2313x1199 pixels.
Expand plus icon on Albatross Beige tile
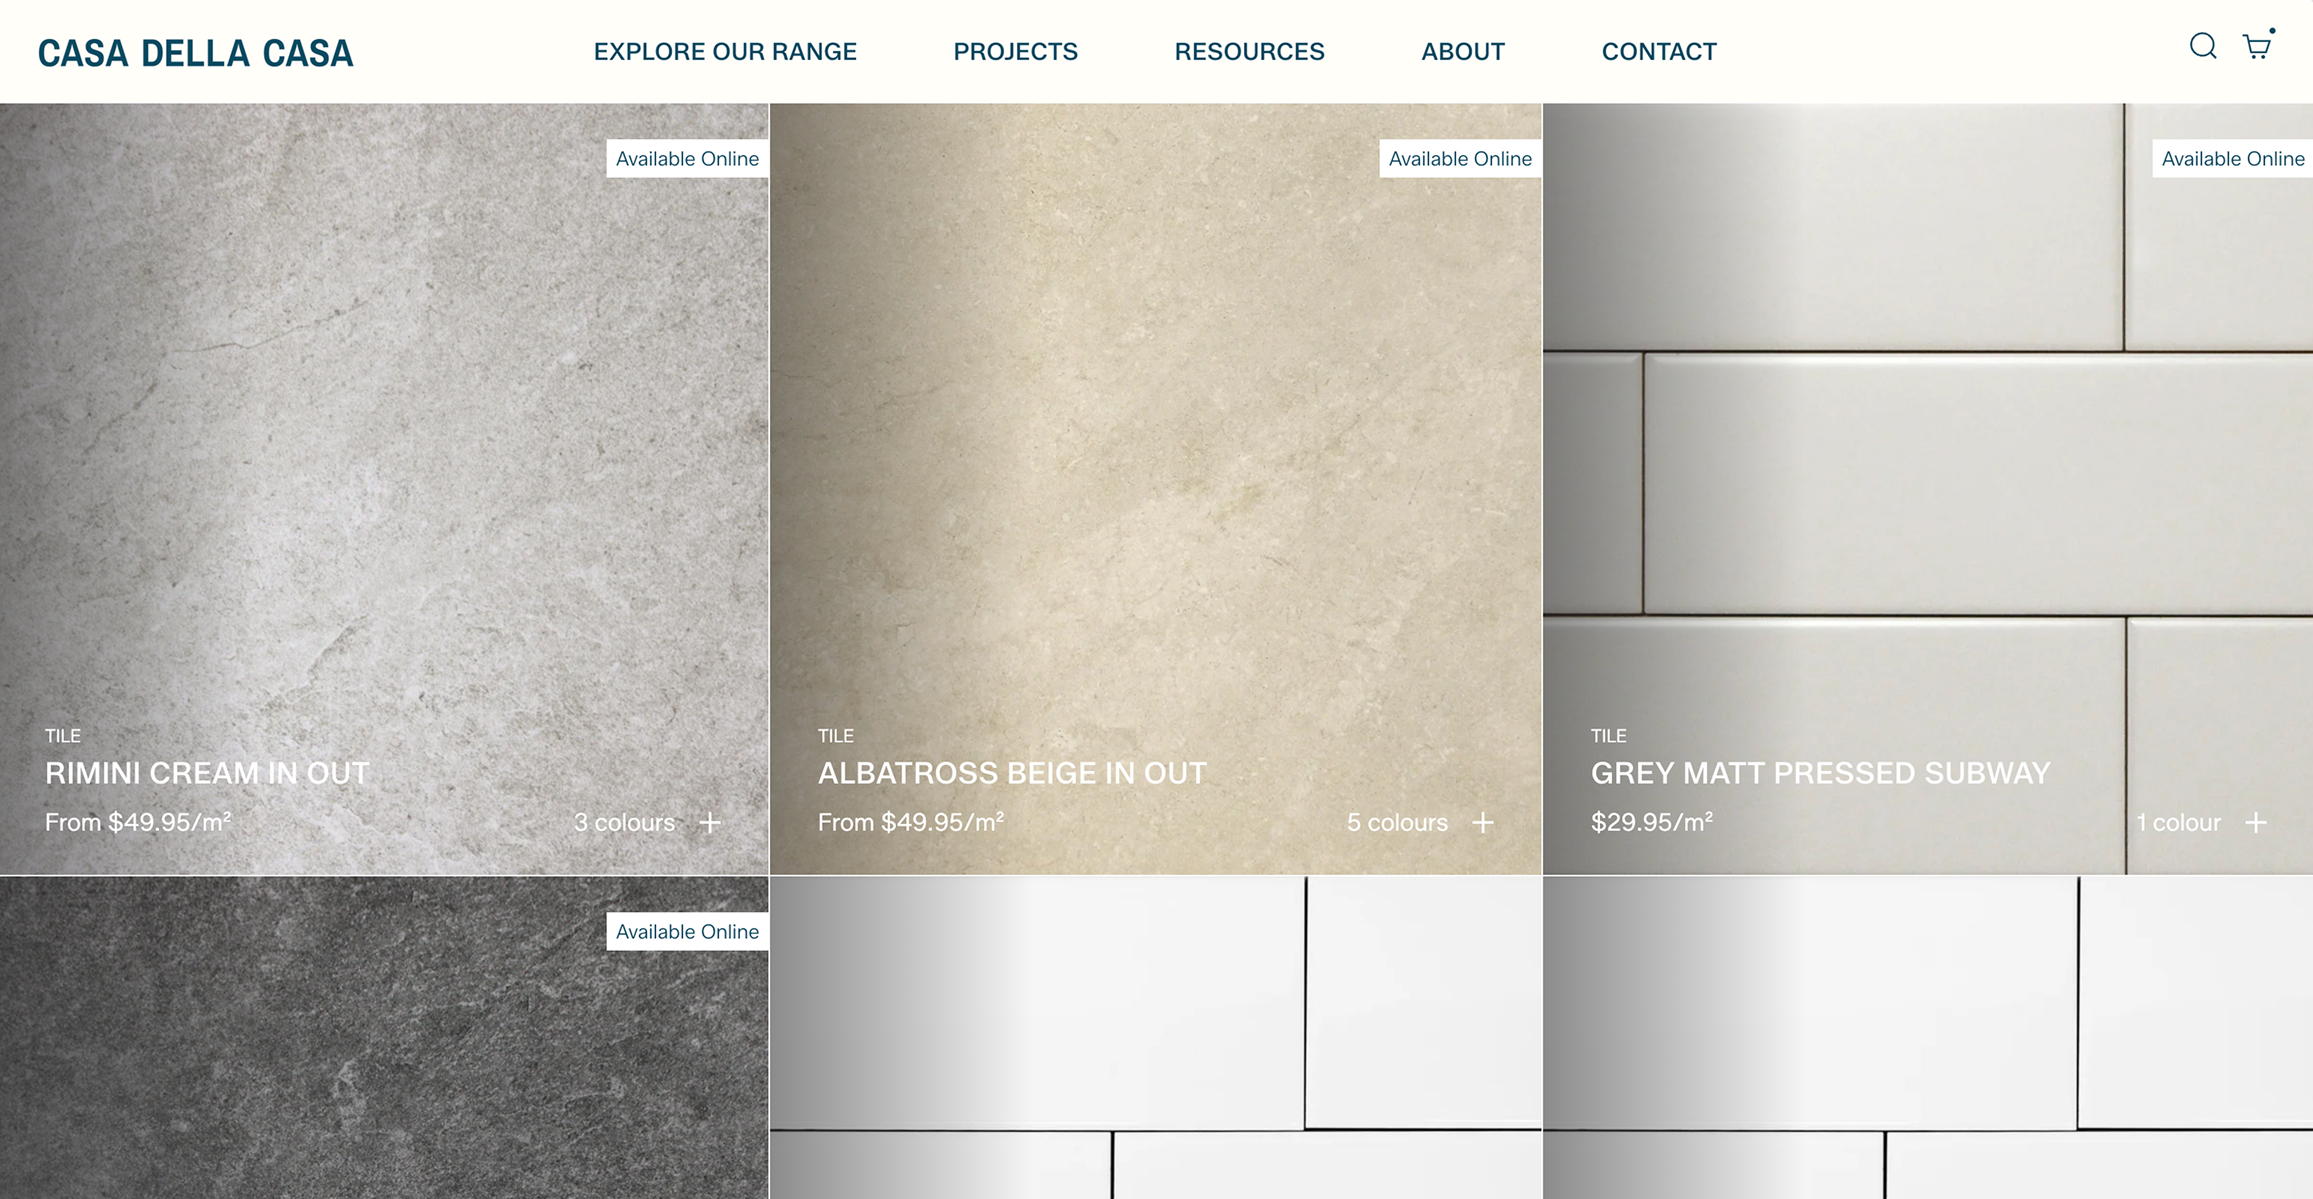coord(1483,822)
